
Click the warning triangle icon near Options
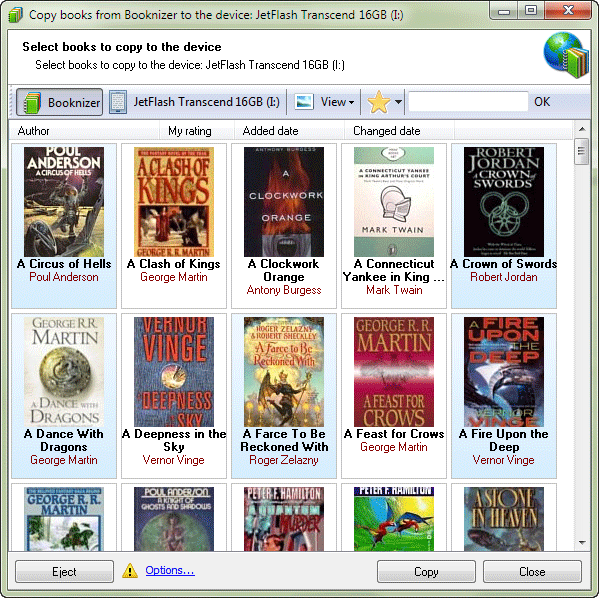click(x=130, y=571)
